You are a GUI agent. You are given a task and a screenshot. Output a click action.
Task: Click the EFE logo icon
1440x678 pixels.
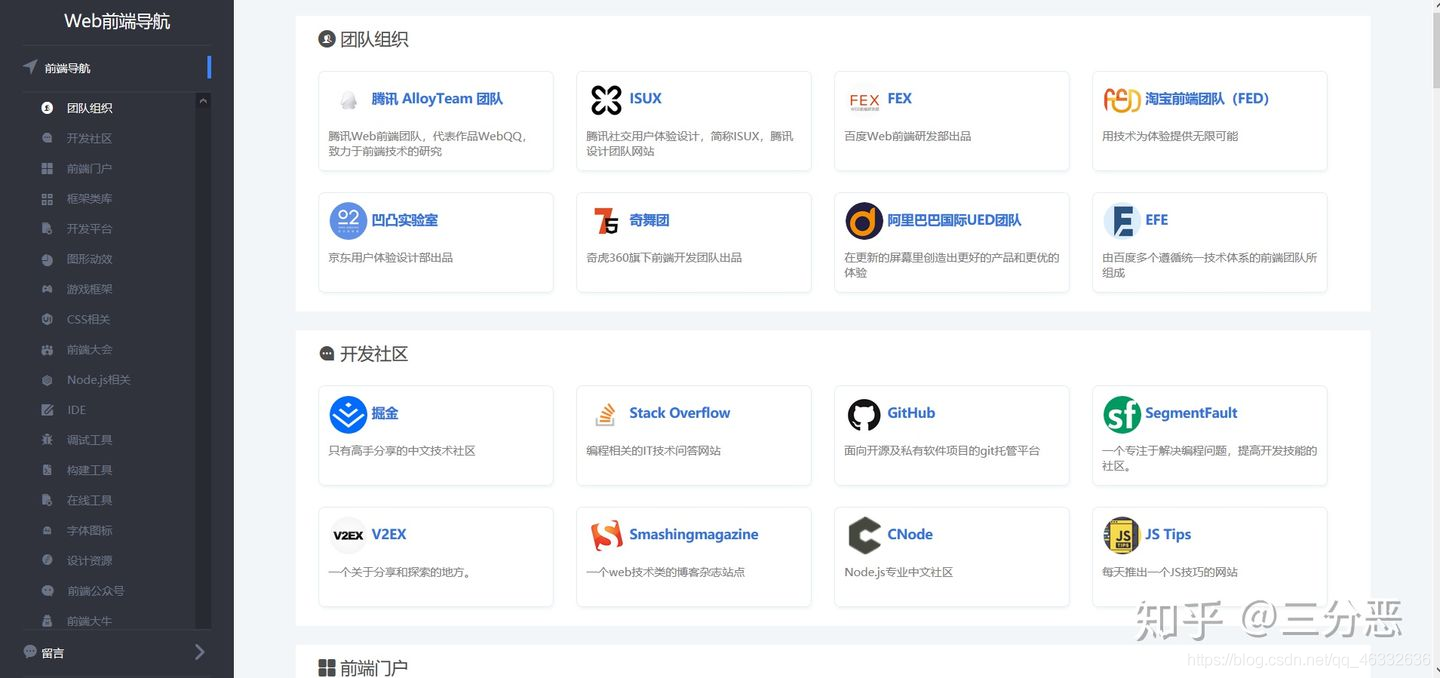click(x=1122, y=221)
